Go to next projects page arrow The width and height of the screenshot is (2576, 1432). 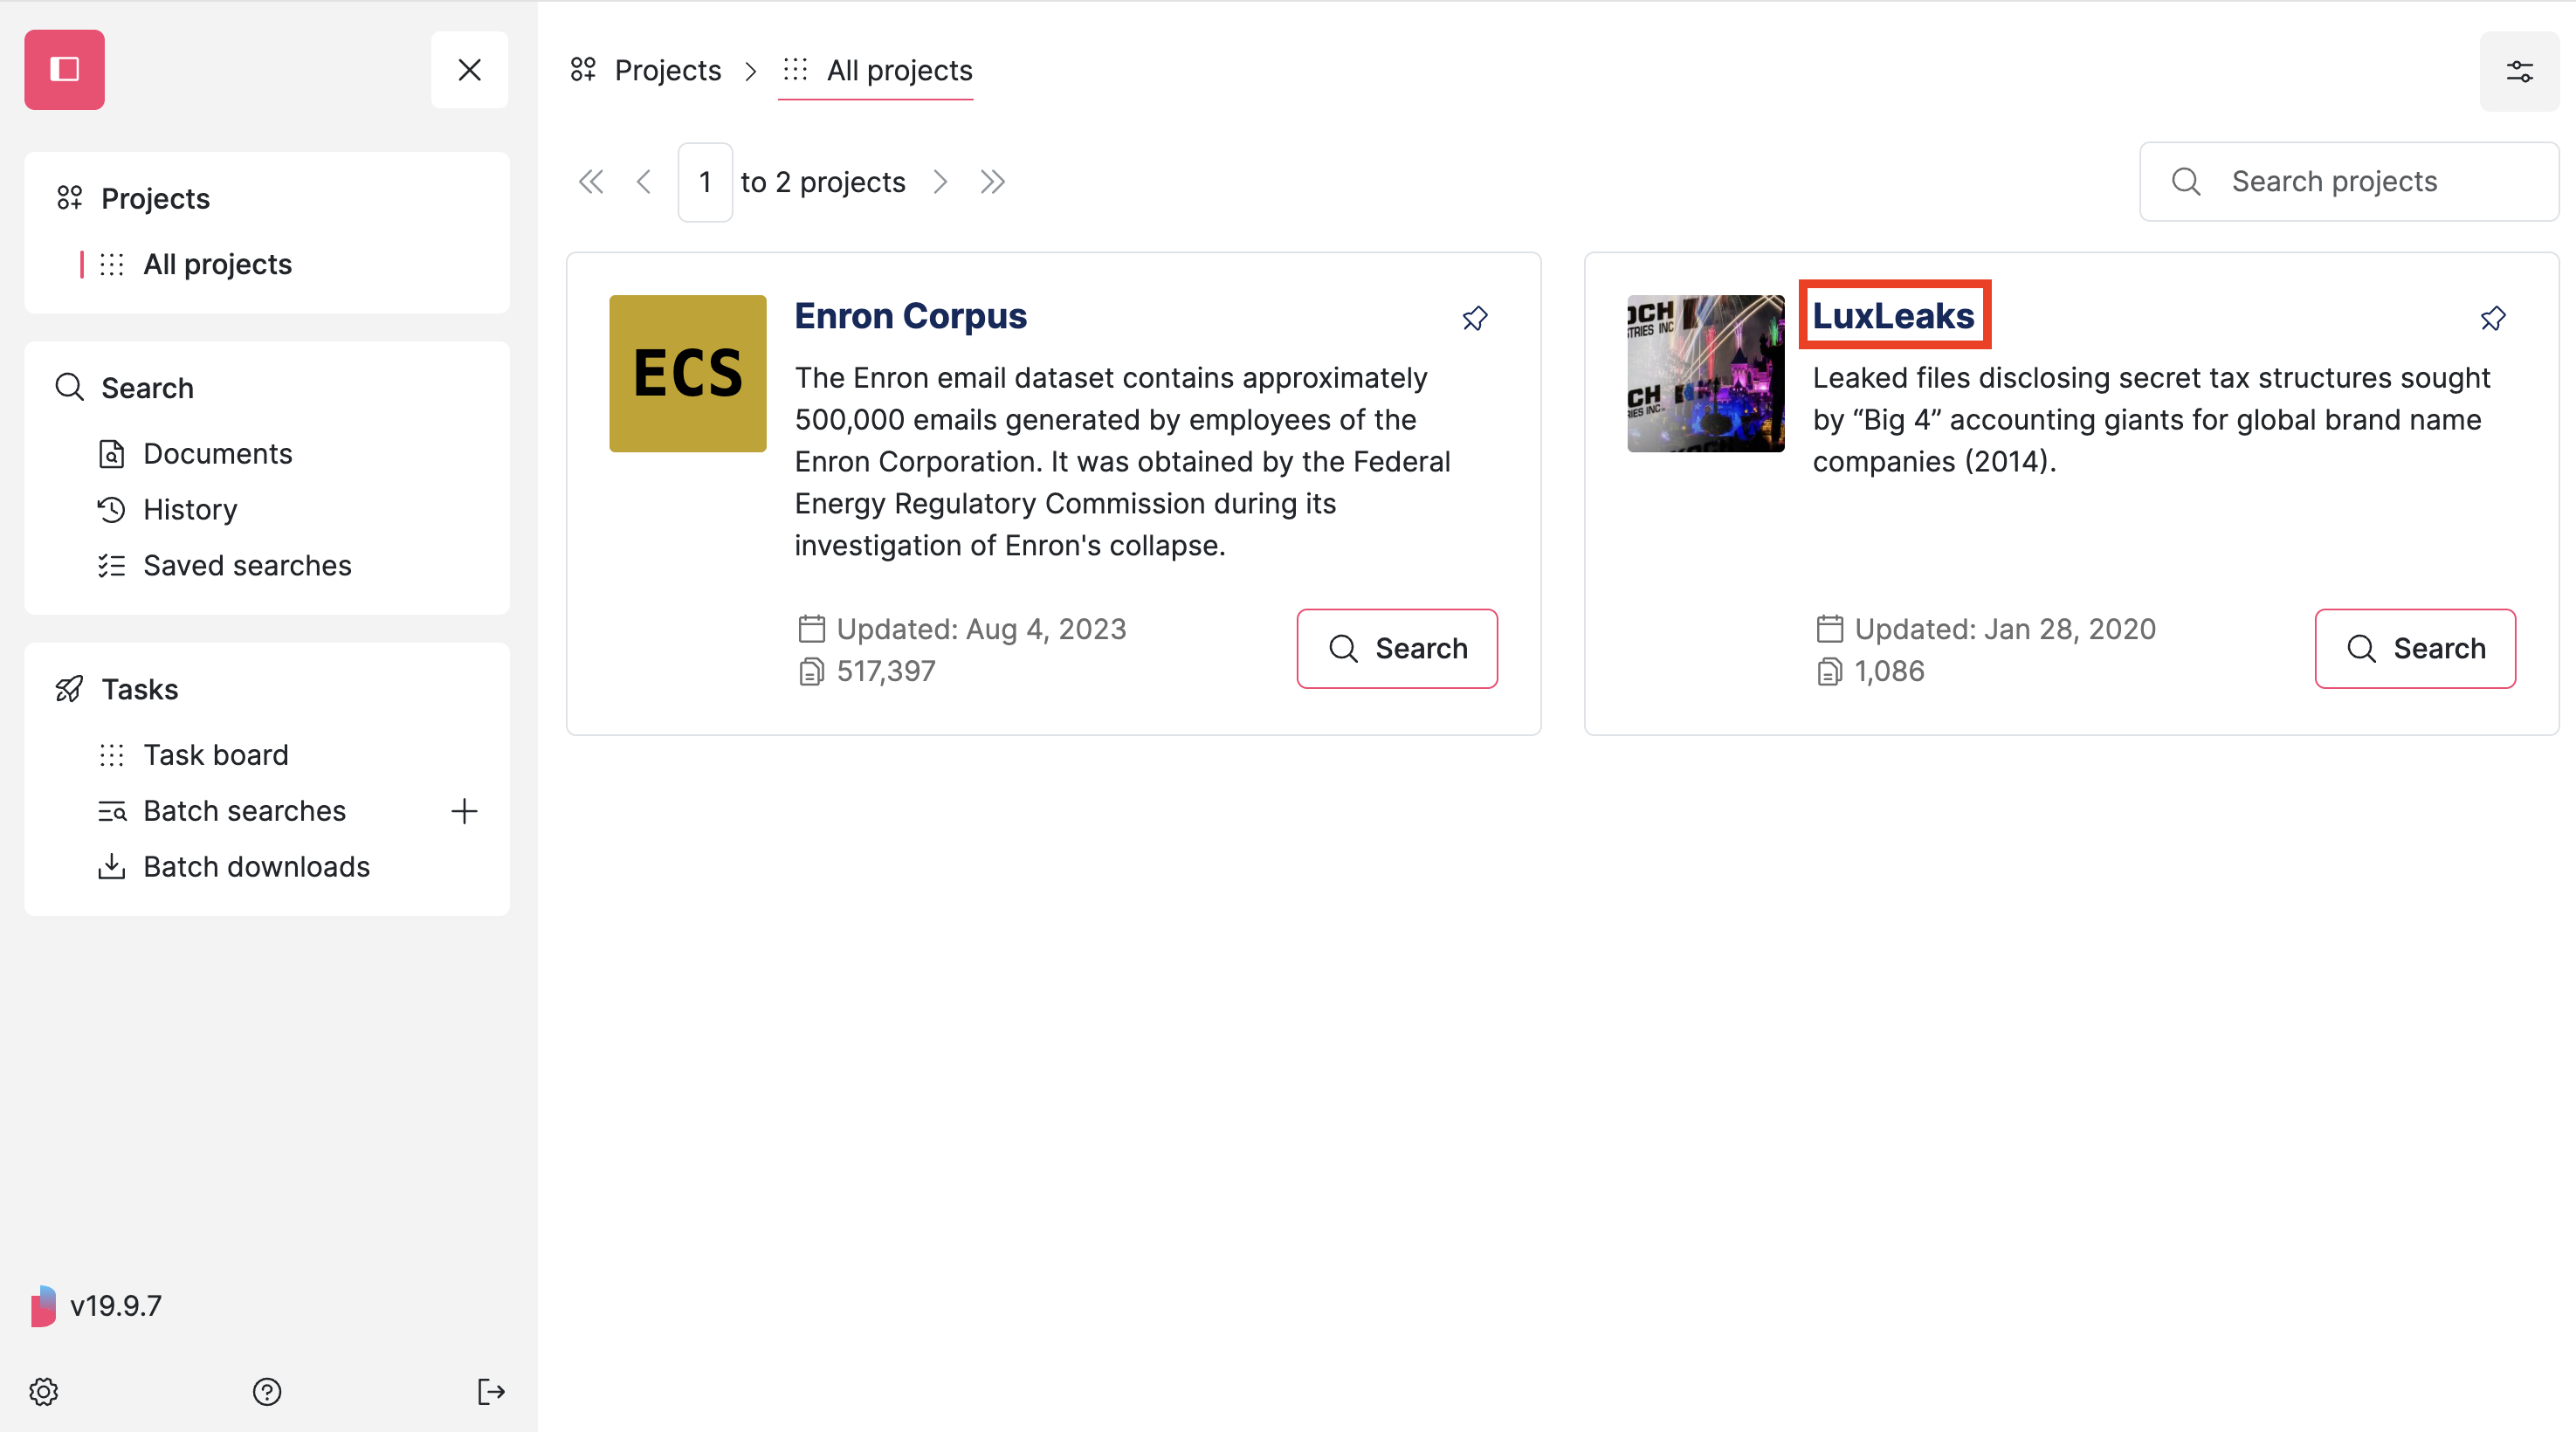tap(940, 181)
